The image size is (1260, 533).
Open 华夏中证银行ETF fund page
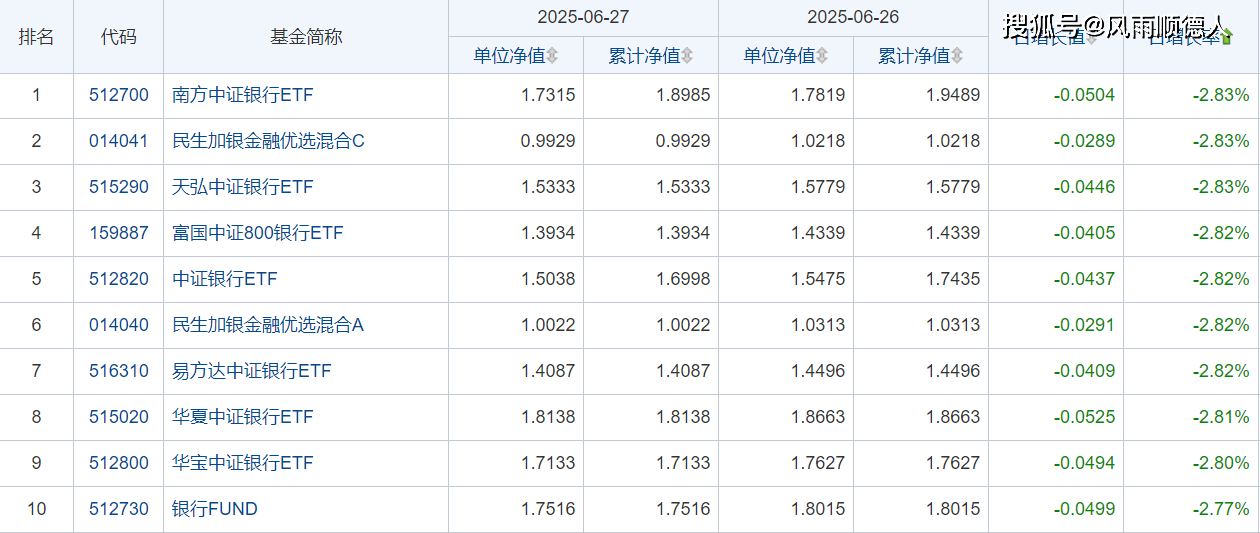[243, 418]
